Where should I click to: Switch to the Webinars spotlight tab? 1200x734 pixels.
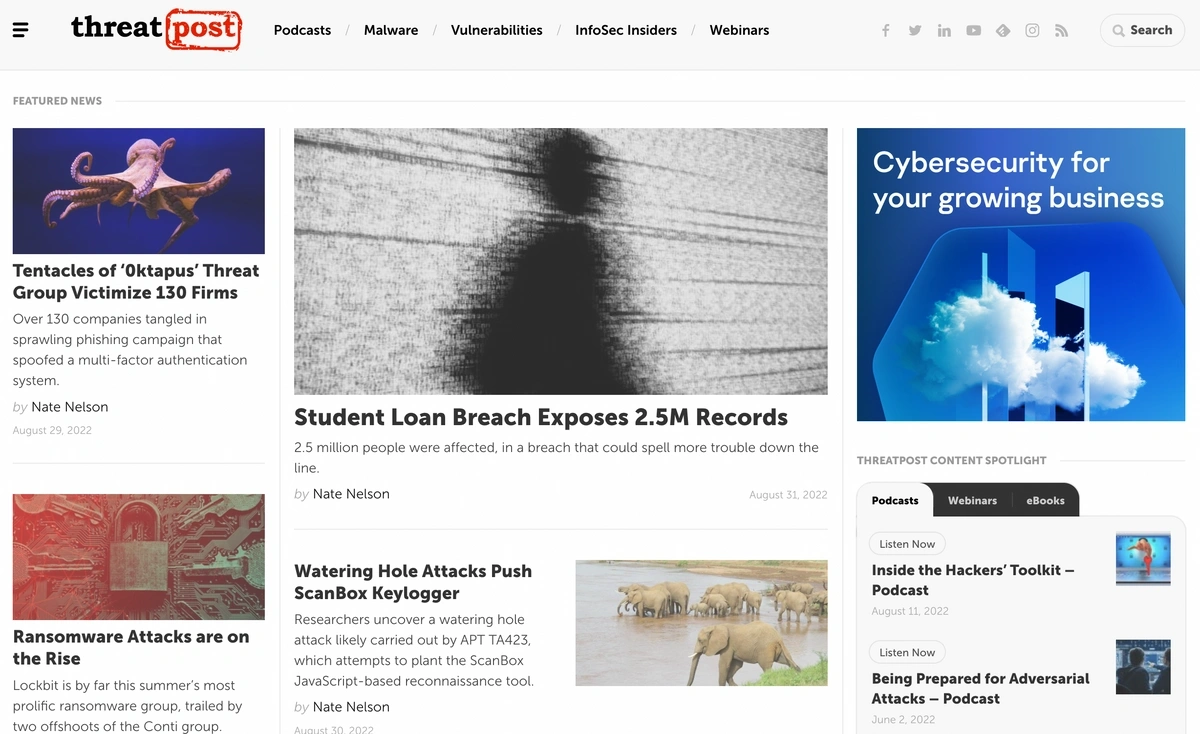point(972,500)
